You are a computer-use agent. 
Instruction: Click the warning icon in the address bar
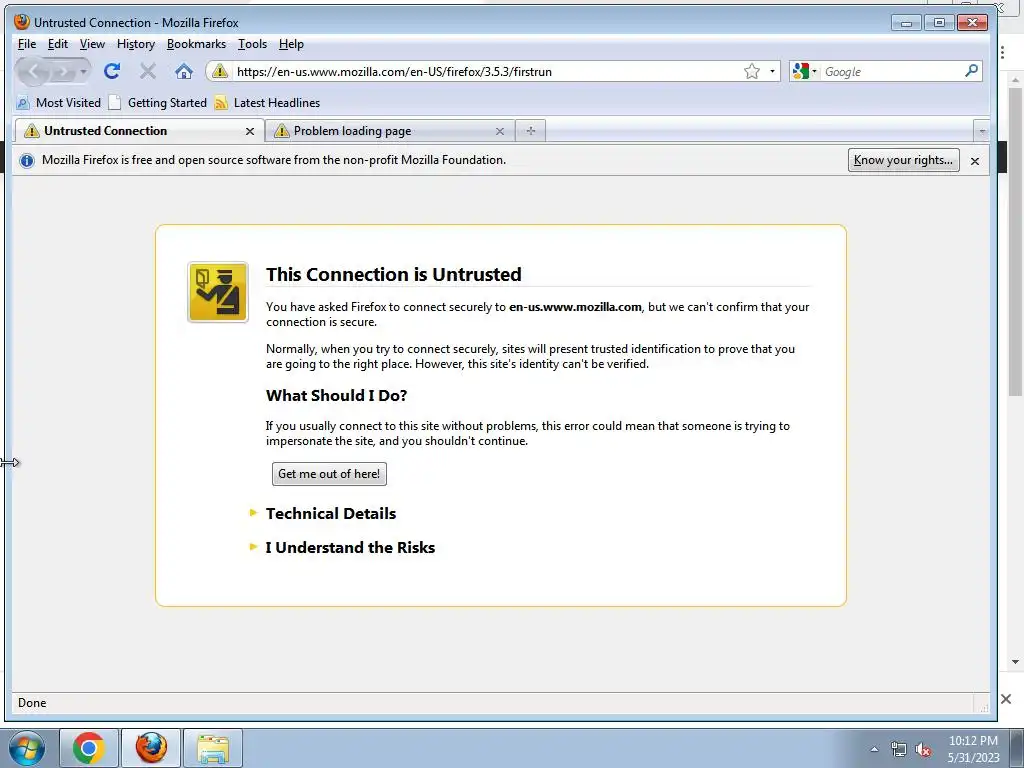pos(220,71)
